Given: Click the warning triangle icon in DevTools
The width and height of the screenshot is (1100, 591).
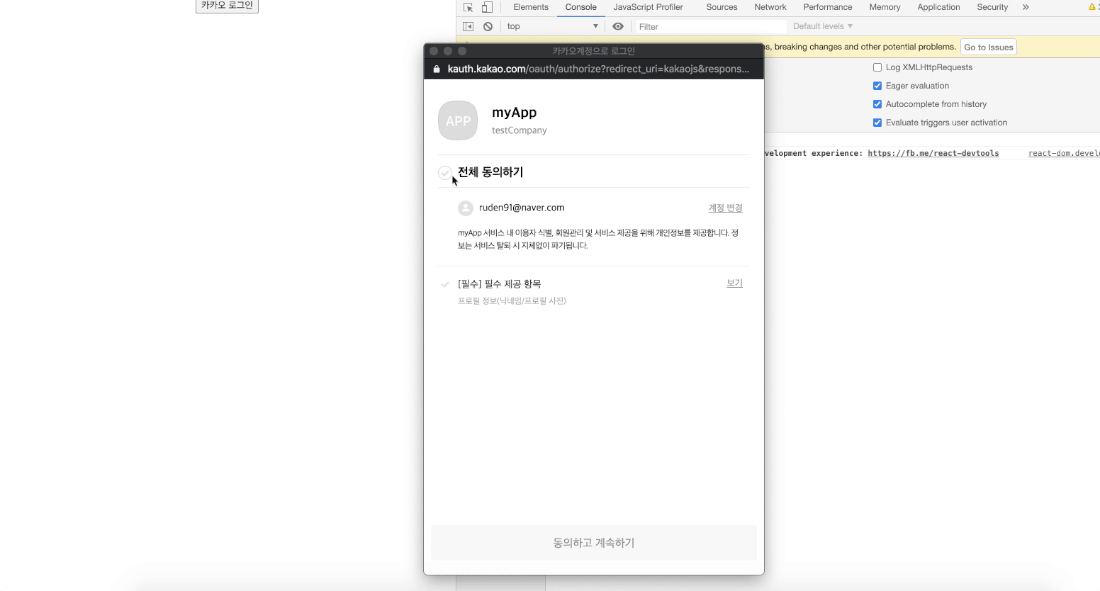Looking at the screenshot, I should point(1092,7).
